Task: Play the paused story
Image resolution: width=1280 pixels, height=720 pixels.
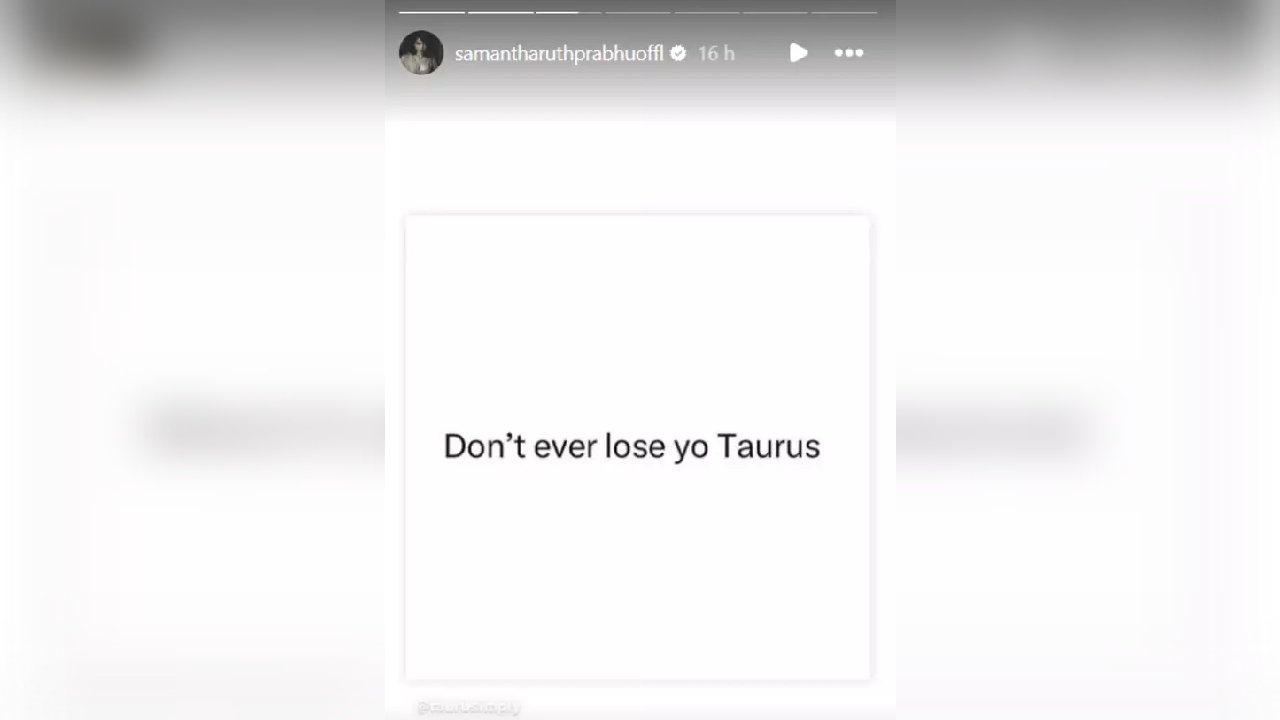Action: [798, 53]
